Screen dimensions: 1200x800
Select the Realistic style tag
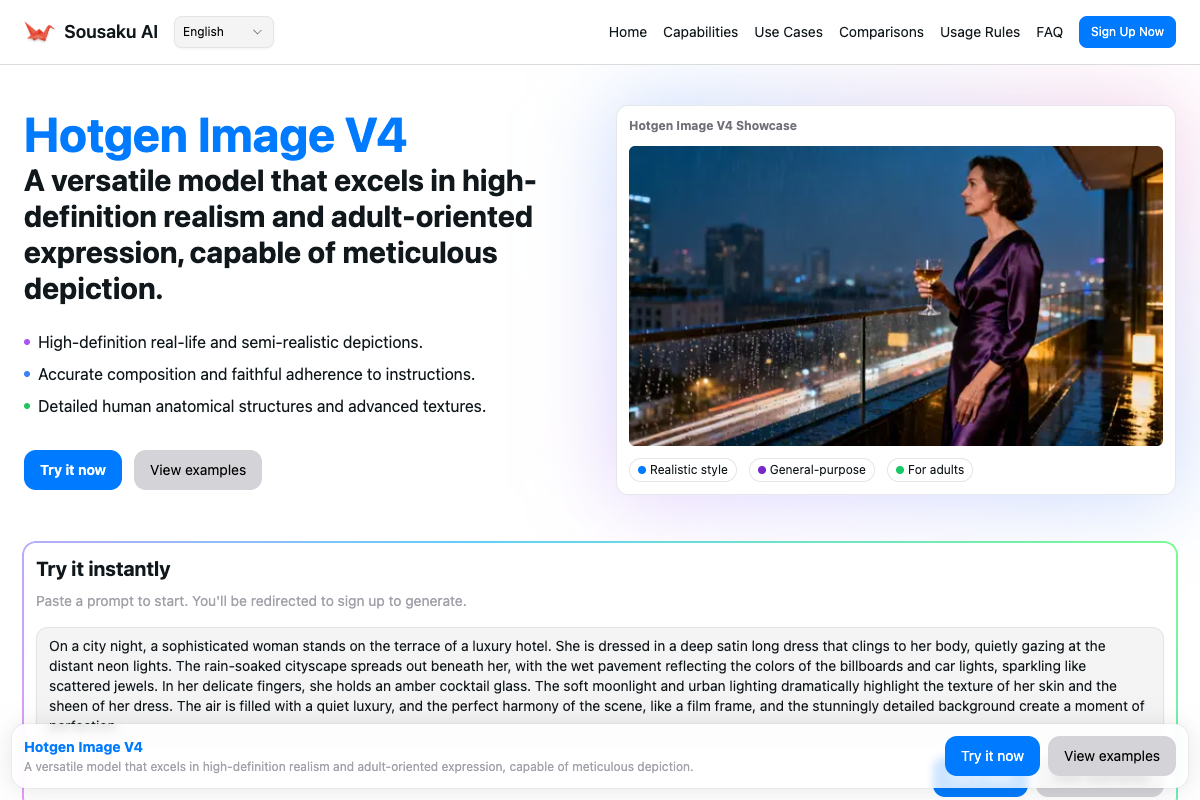(683, 470)
